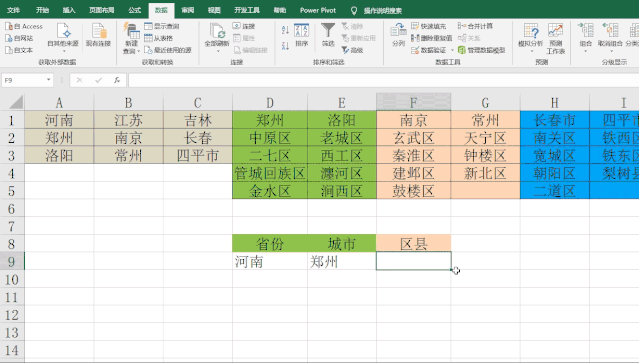Click the Select All corner triangle
This screenshot has height=363, width=639.
(x=15, y=102)
